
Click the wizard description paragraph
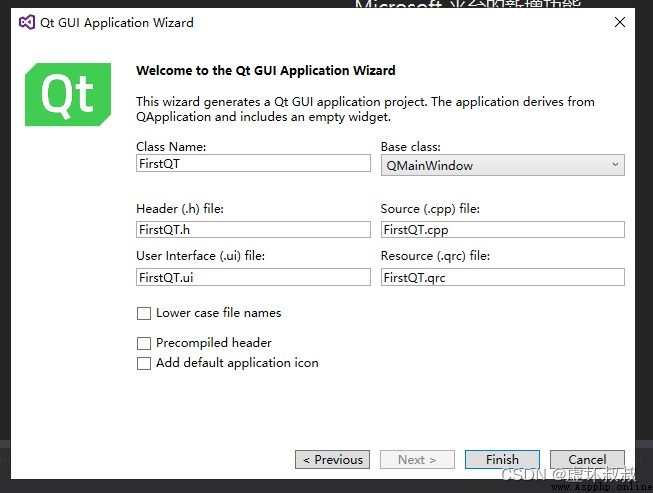(x=365, y=109)
